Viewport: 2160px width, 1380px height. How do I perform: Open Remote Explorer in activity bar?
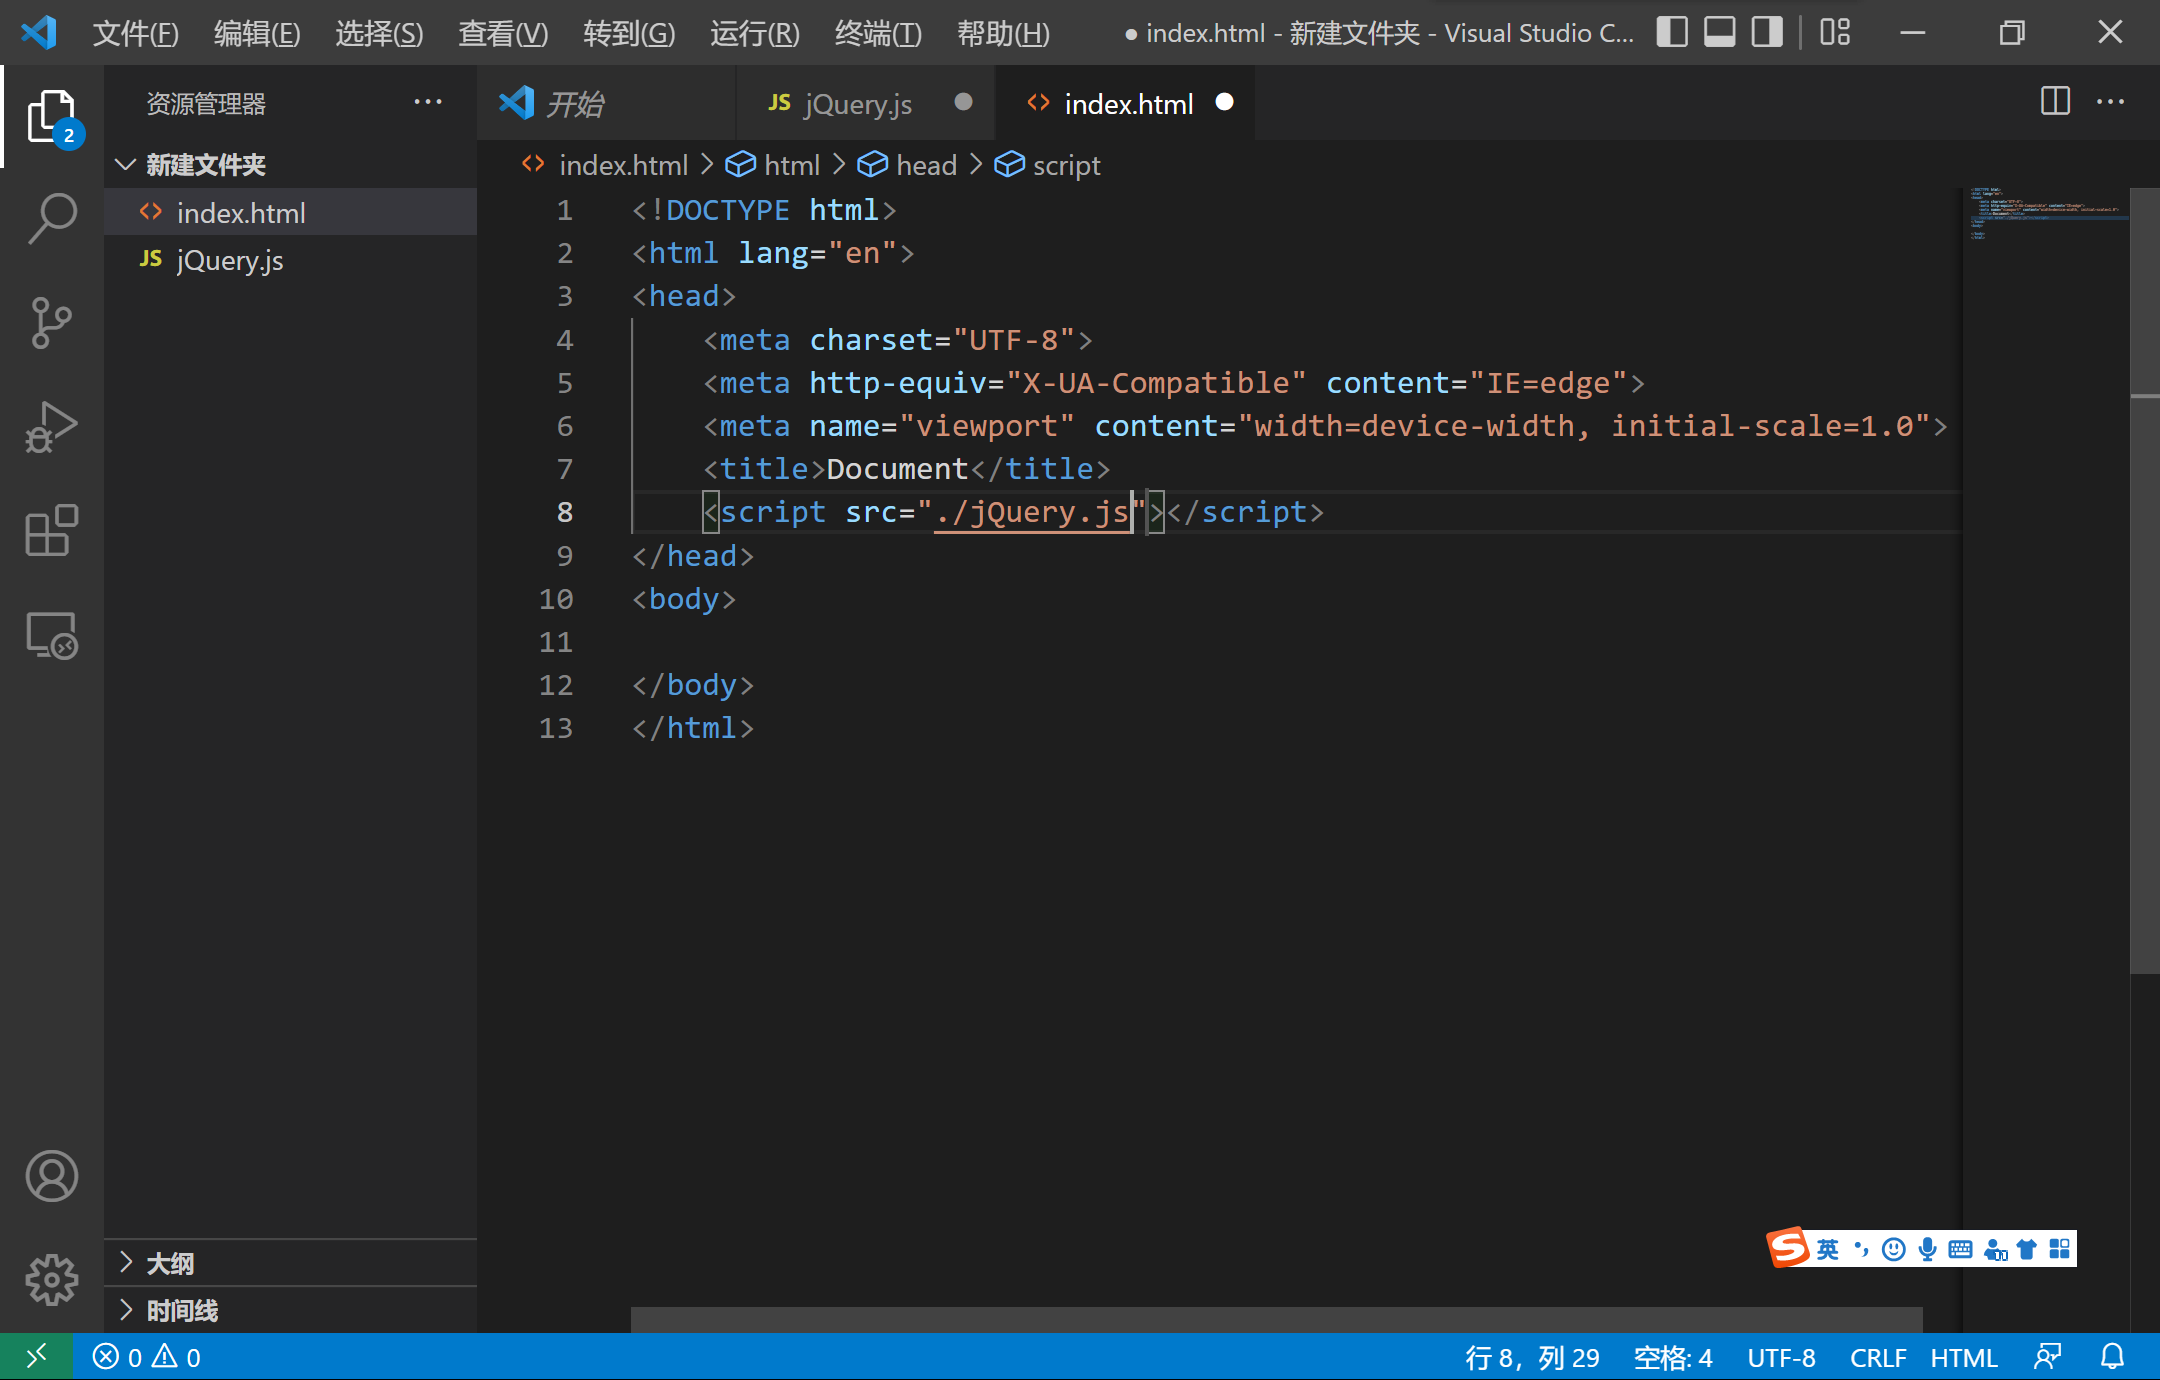pos(51,636)
